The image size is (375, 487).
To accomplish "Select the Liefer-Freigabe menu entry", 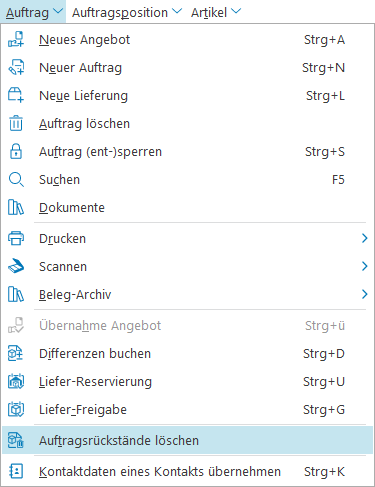I will click(187, 410).
